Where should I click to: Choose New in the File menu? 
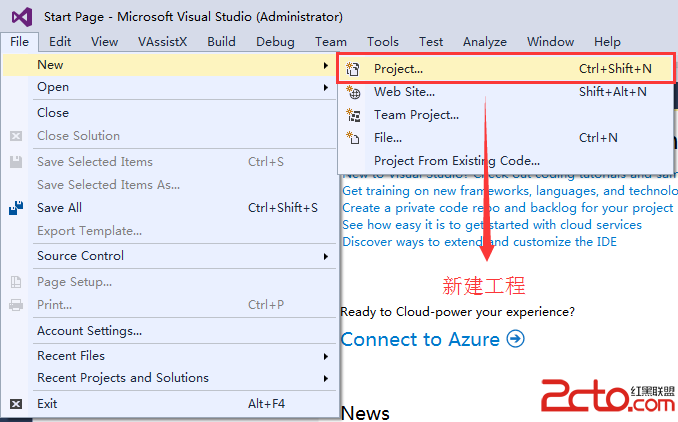[x=169, y=65]
